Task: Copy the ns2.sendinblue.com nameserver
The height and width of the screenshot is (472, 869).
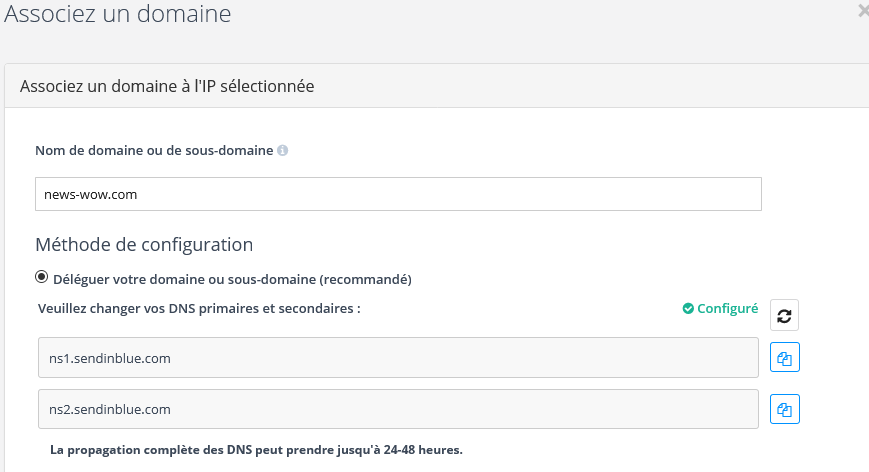Action: (x=784, y=409)
